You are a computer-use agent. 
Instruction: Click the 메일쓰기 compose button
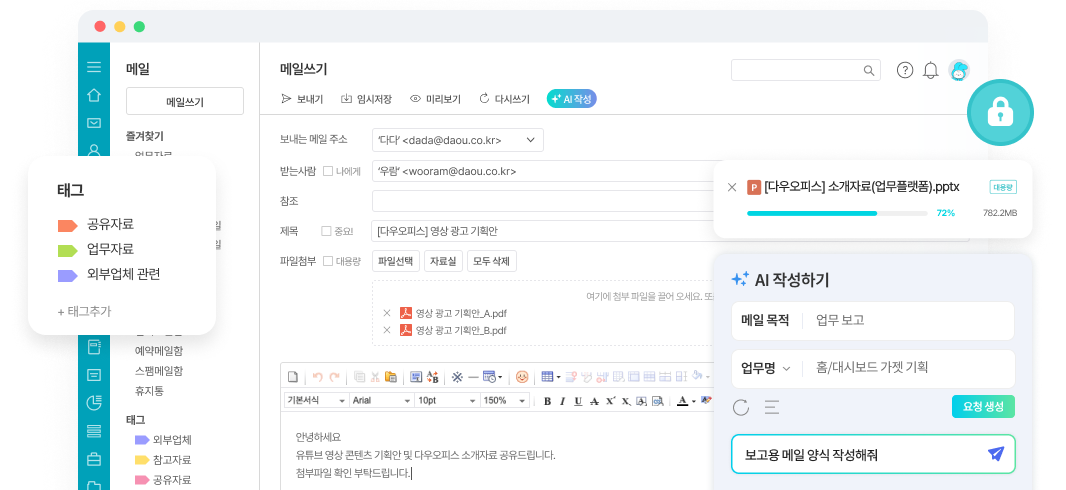(x=185, y=101)
